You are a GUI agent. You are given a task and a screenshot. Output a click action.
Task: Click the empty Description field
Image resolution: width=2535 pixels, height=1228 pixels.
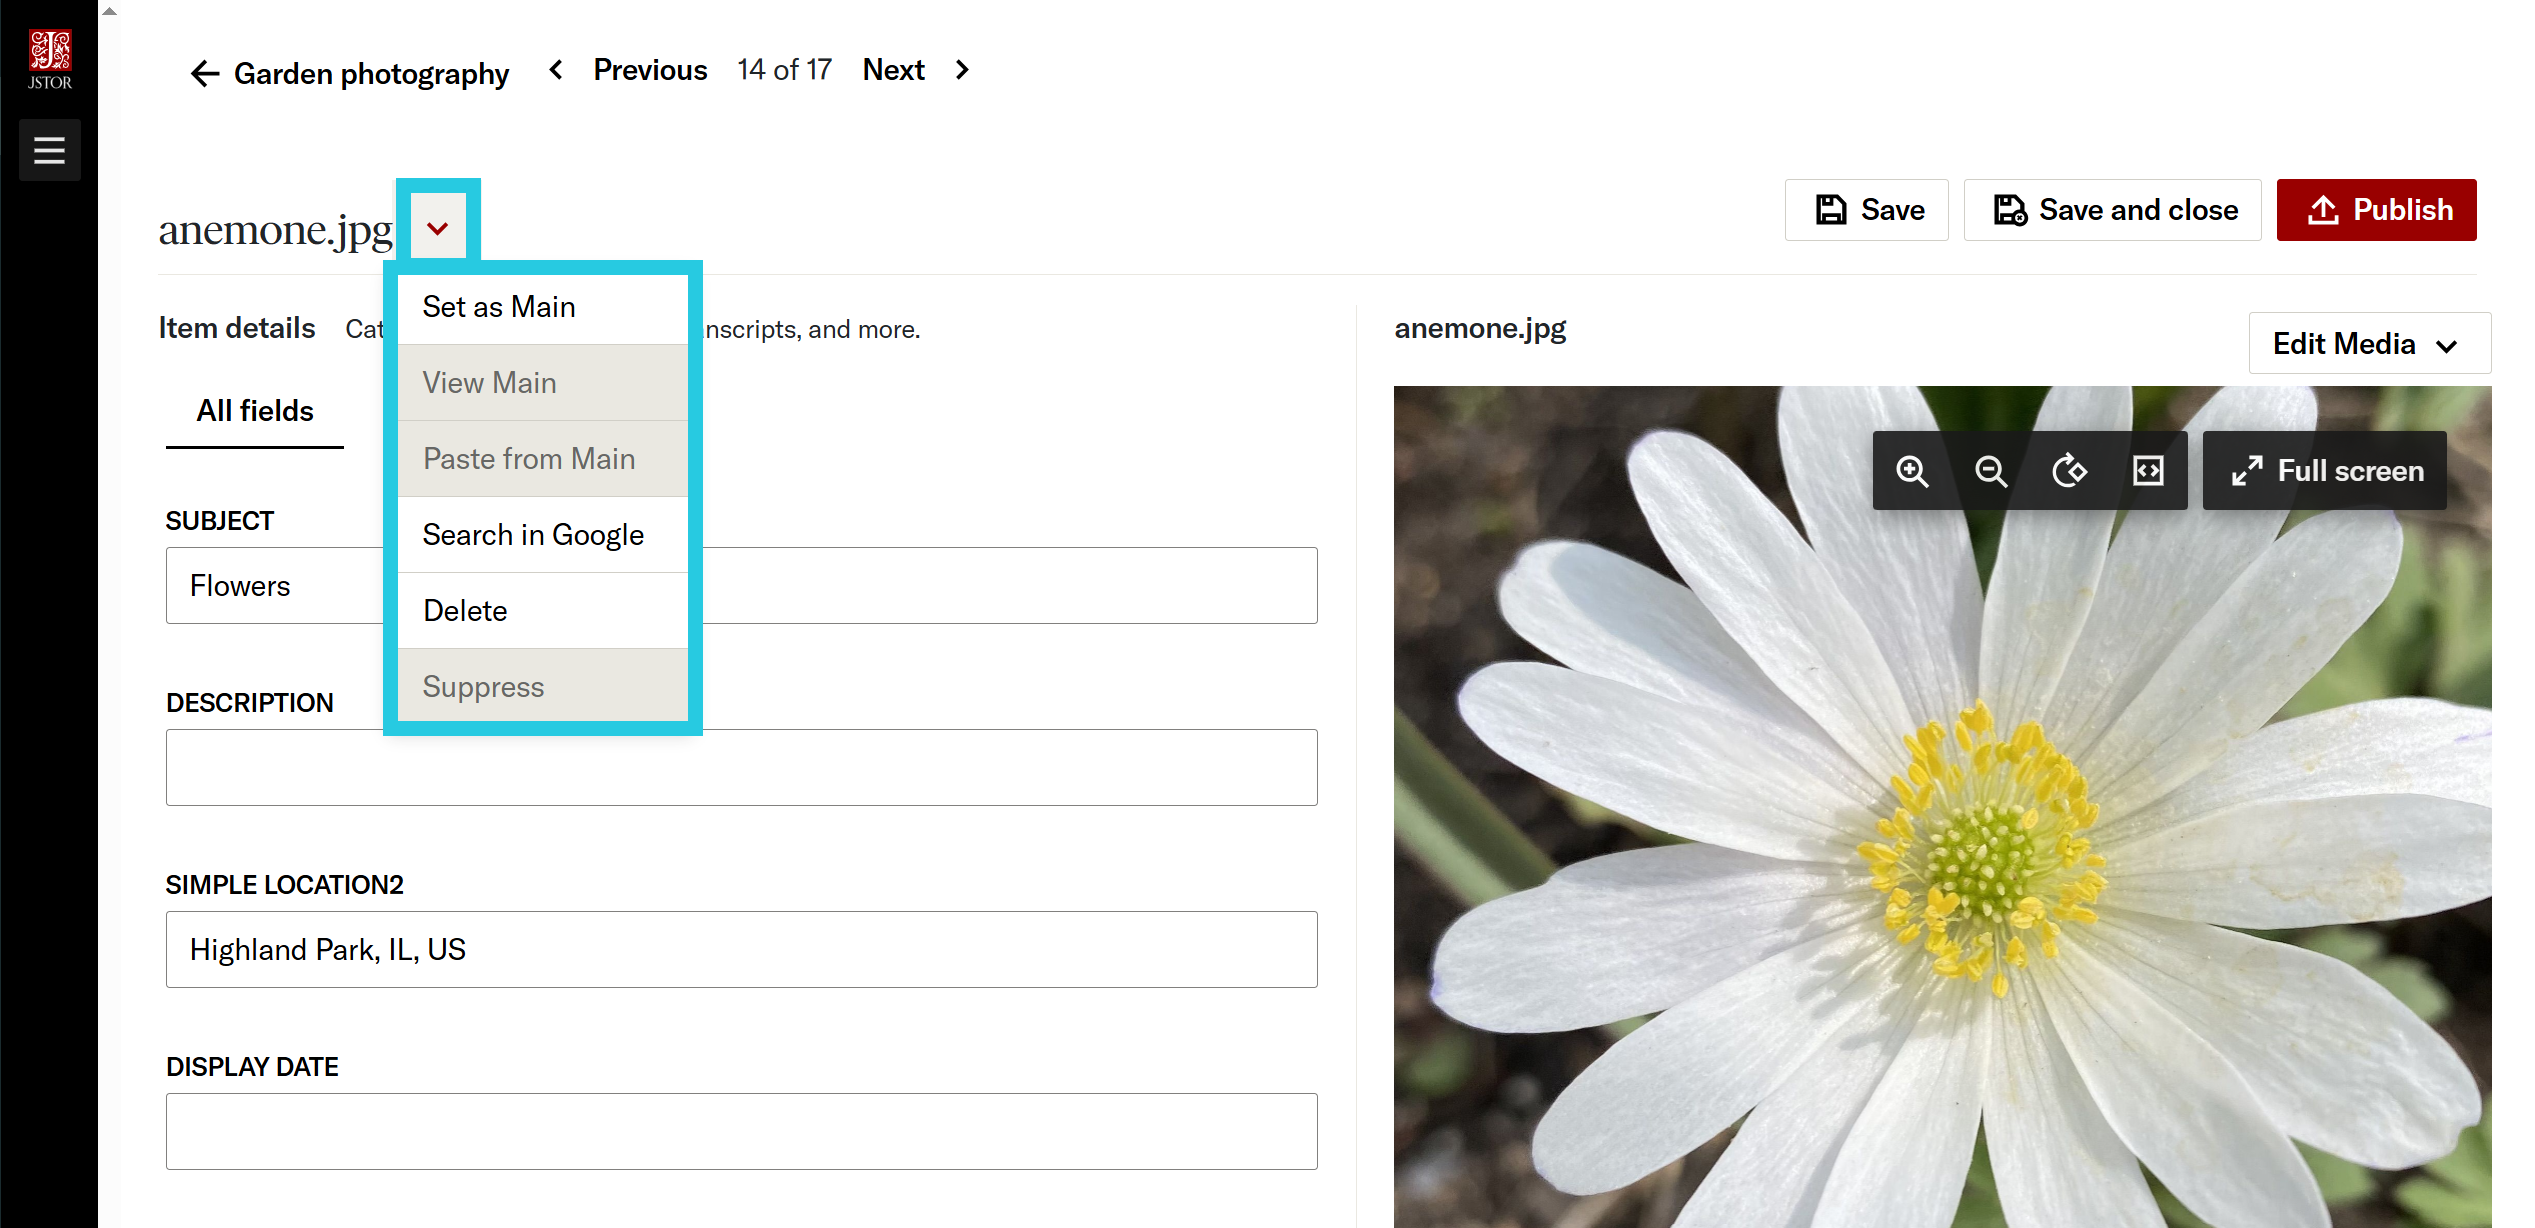[x=742, y=768]
